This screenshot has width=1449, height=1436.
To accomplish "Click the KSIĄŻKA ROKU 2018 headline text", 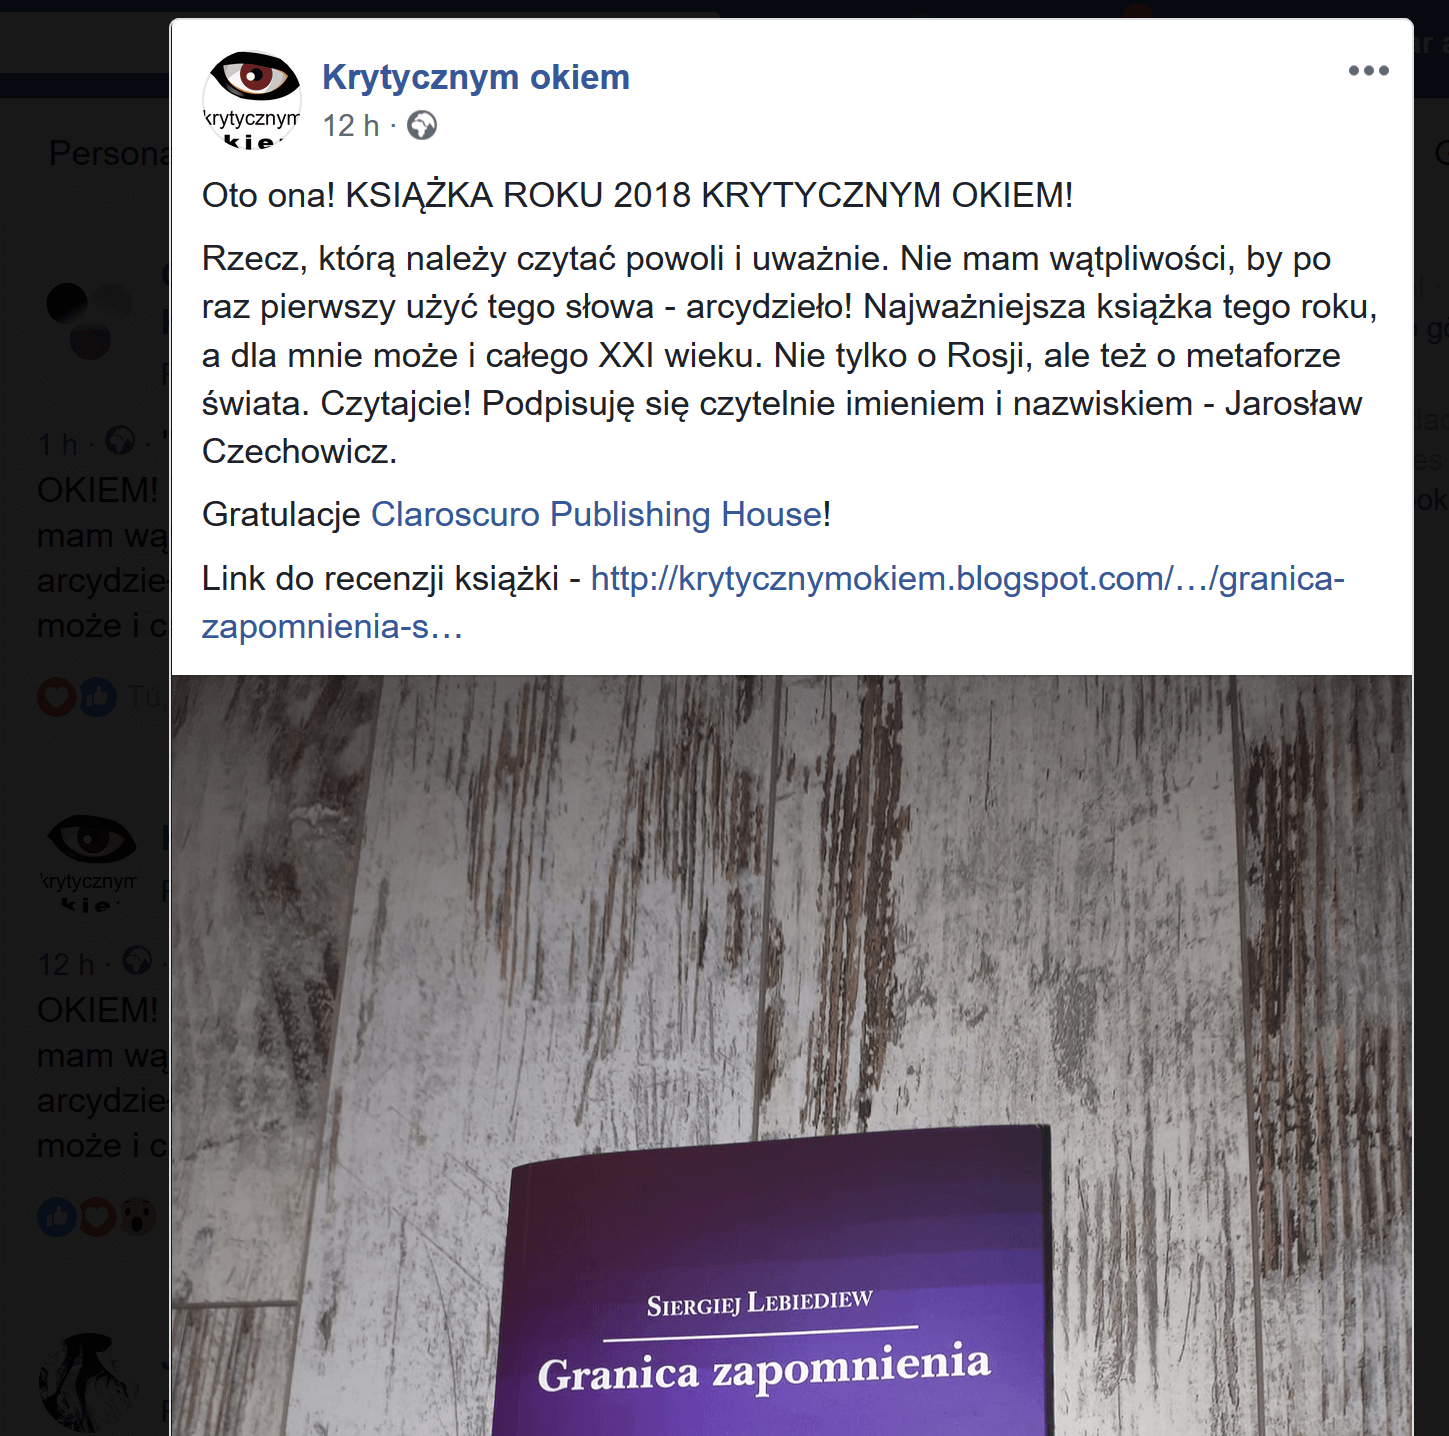I will click(709, 195).
